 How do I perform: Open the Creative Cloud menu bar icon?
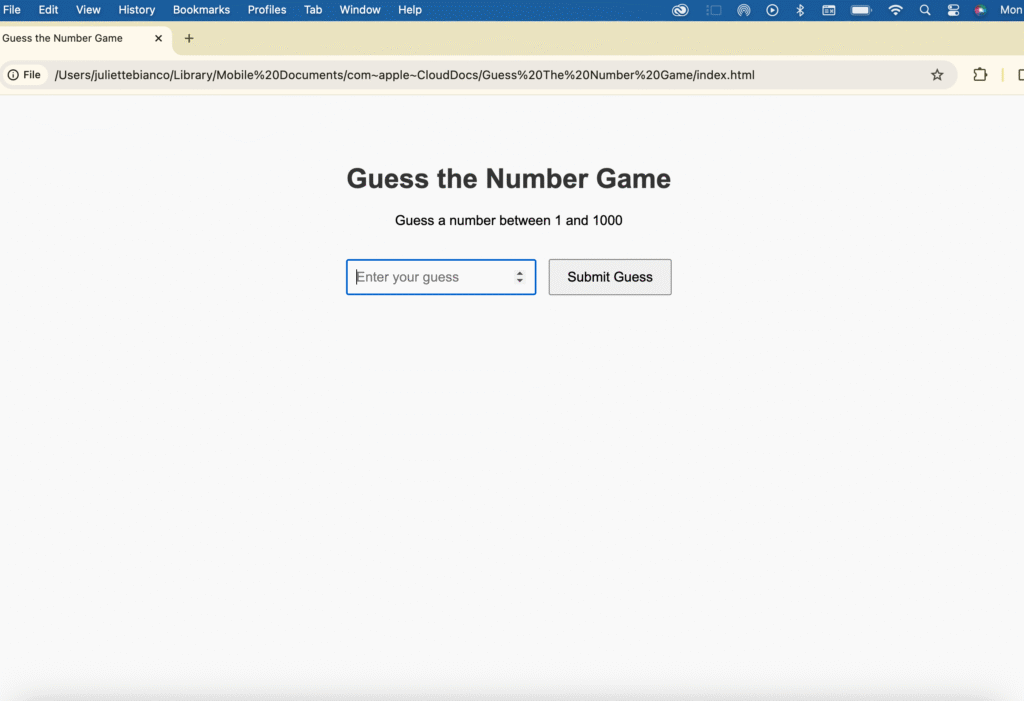(x=680, y=10)
